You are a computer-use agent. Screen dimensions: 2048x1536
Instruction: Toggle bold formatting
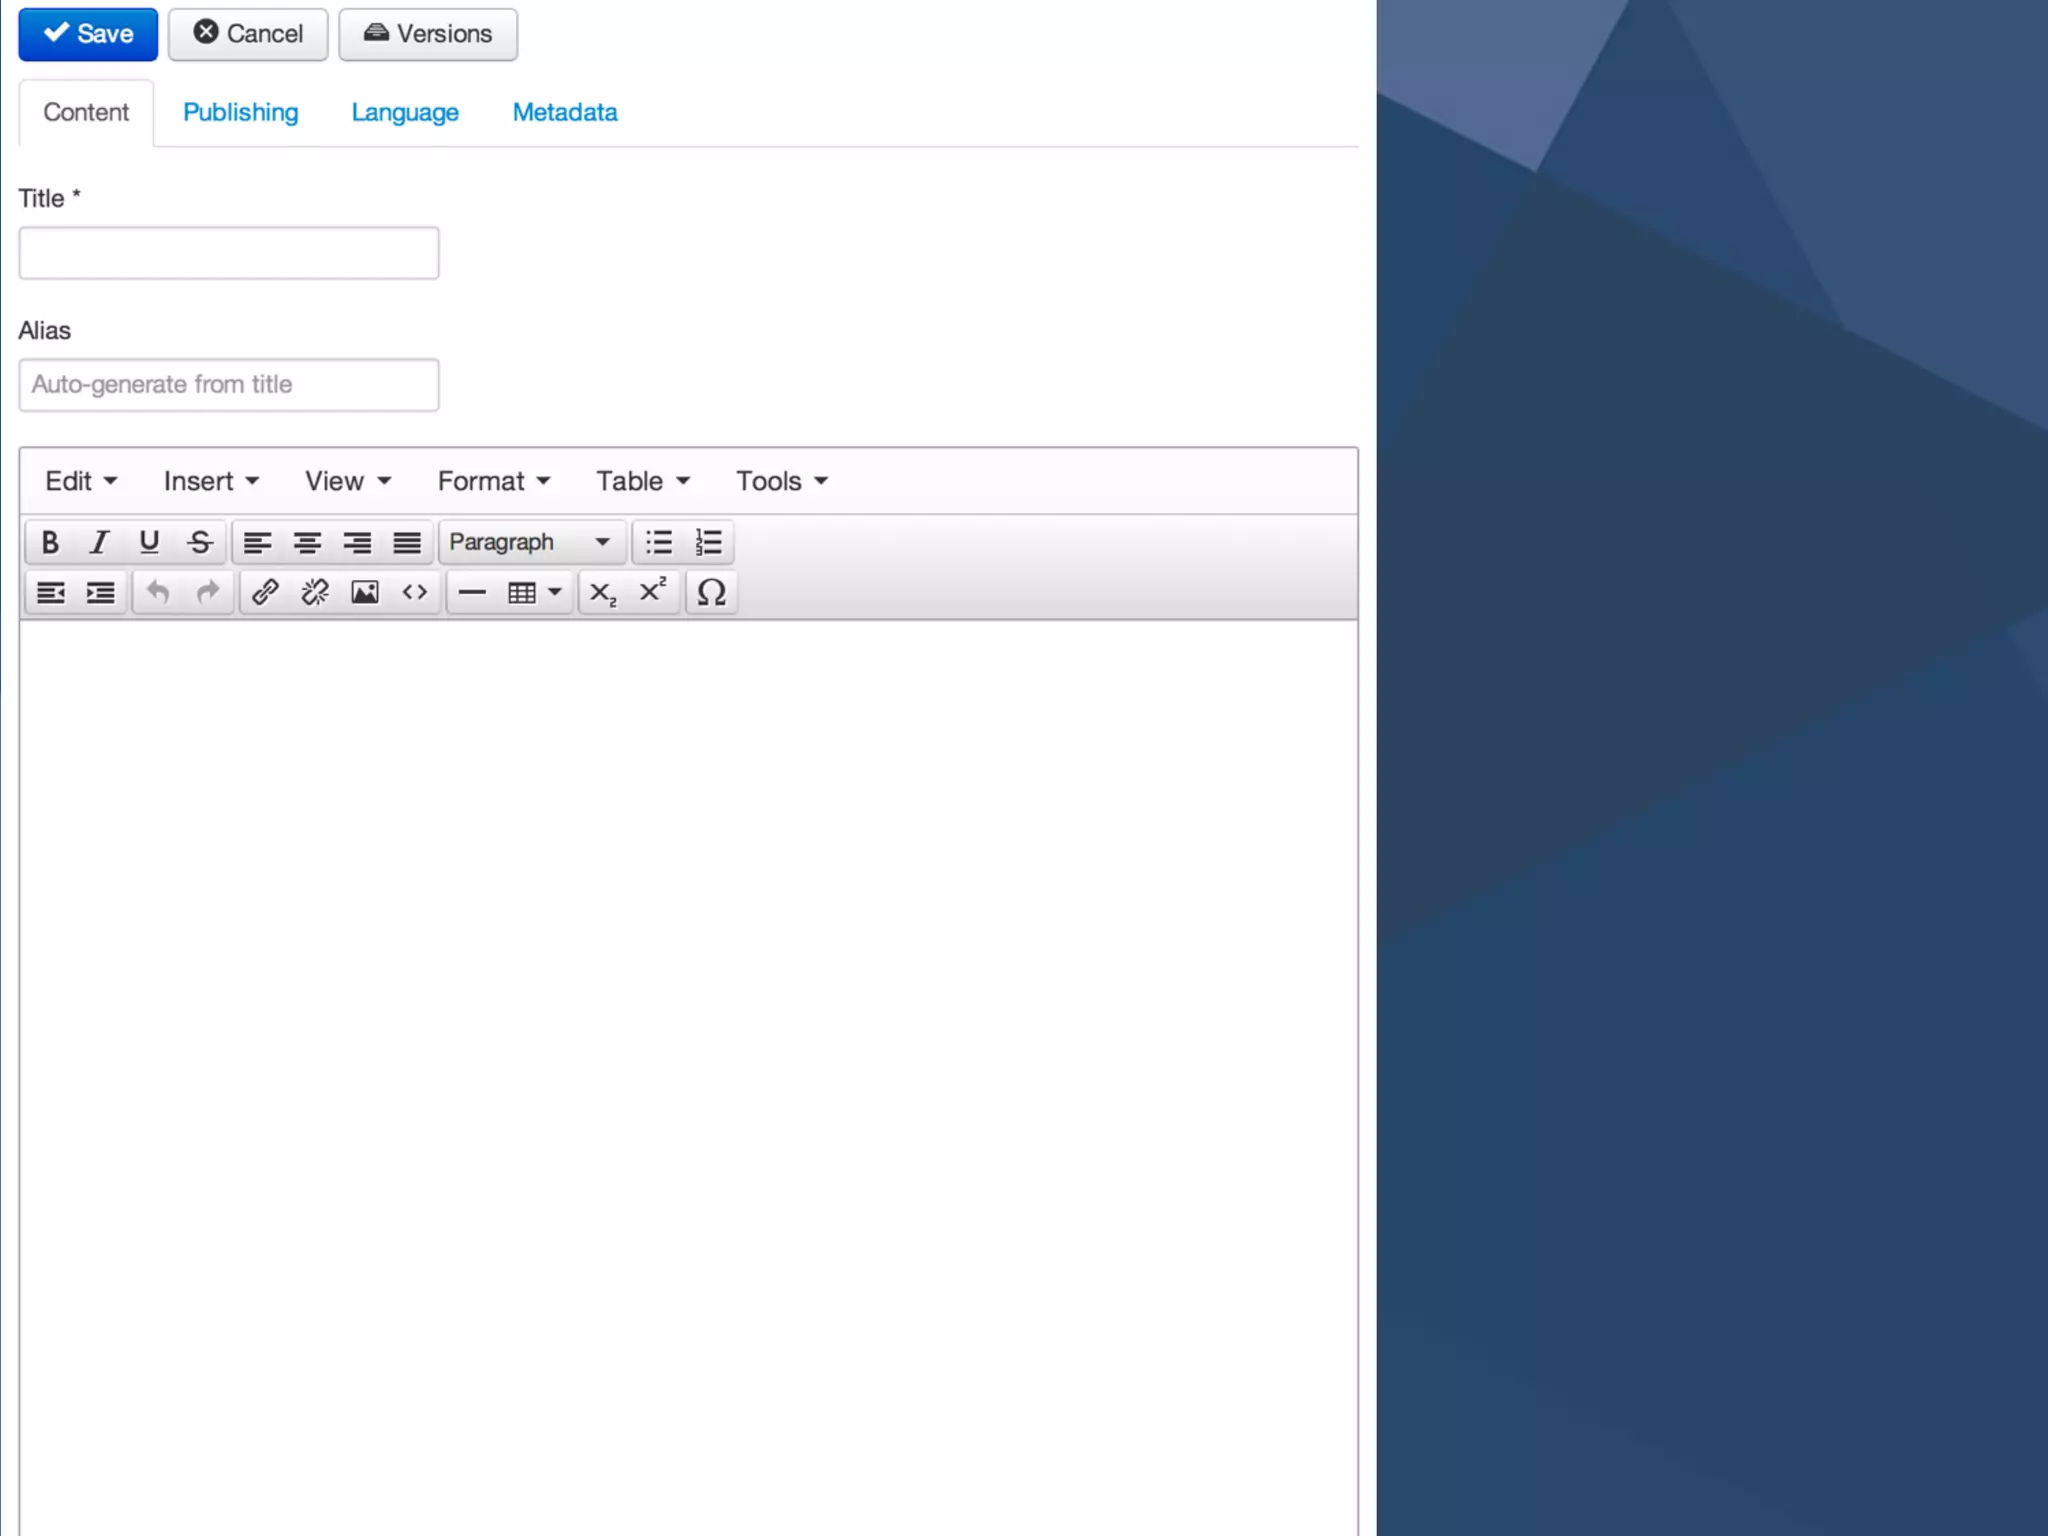click(x=50, y=542)
